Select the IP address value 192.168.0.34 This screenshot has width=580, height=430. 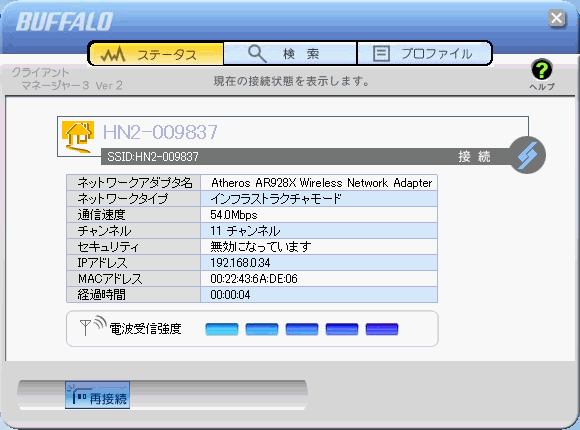coord(240,263)
